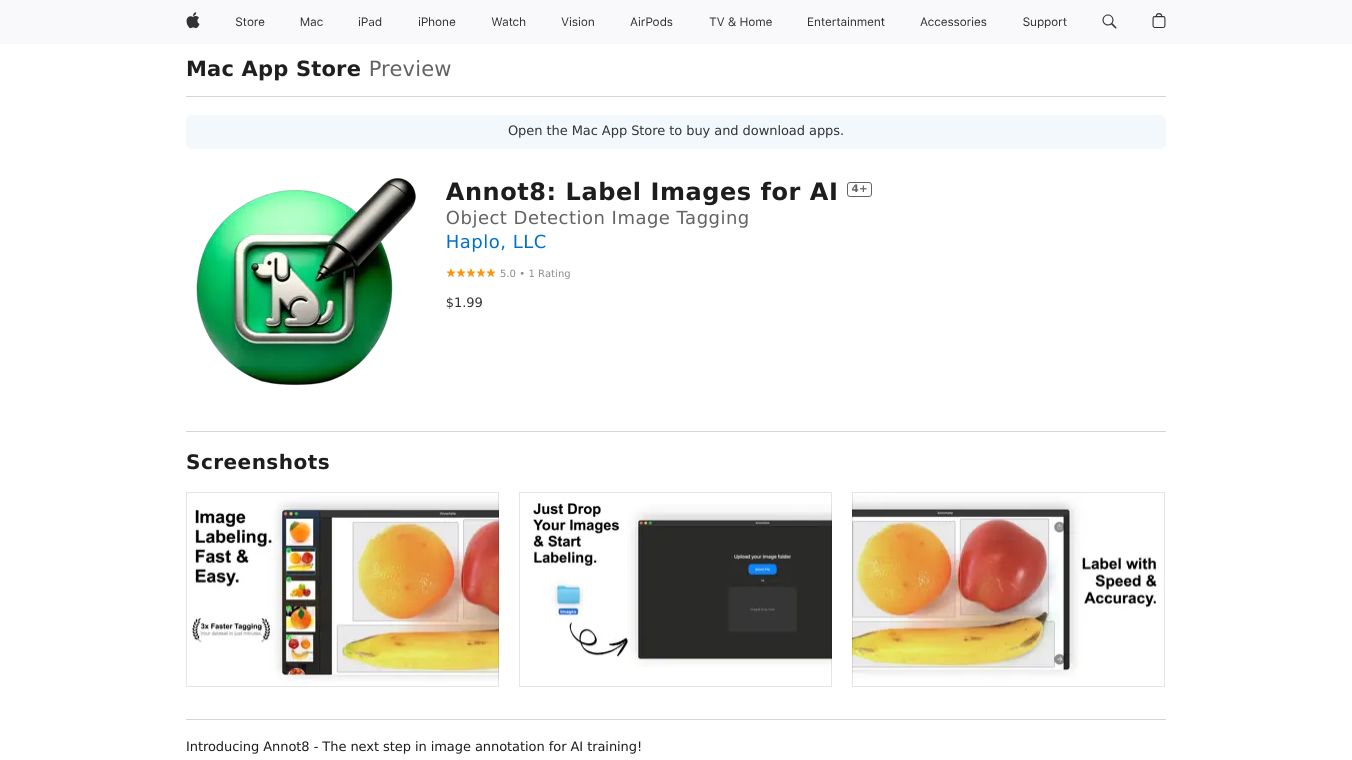This screenshot has width=1352, height=760.
Task: Open the Mac menu item
Action: click(311, 22)
